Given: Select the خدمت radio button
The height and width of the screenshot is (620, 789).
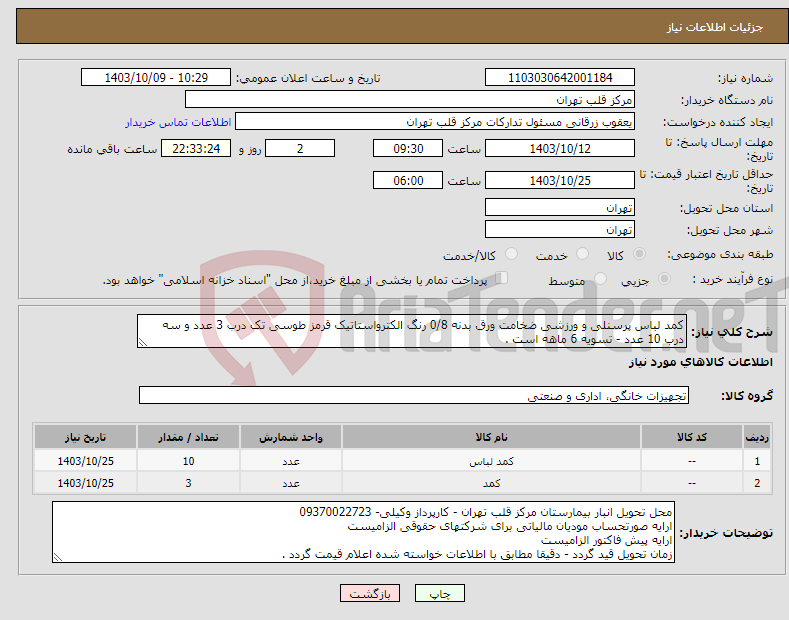Looking at the screenshot, I should click(582, 254).
